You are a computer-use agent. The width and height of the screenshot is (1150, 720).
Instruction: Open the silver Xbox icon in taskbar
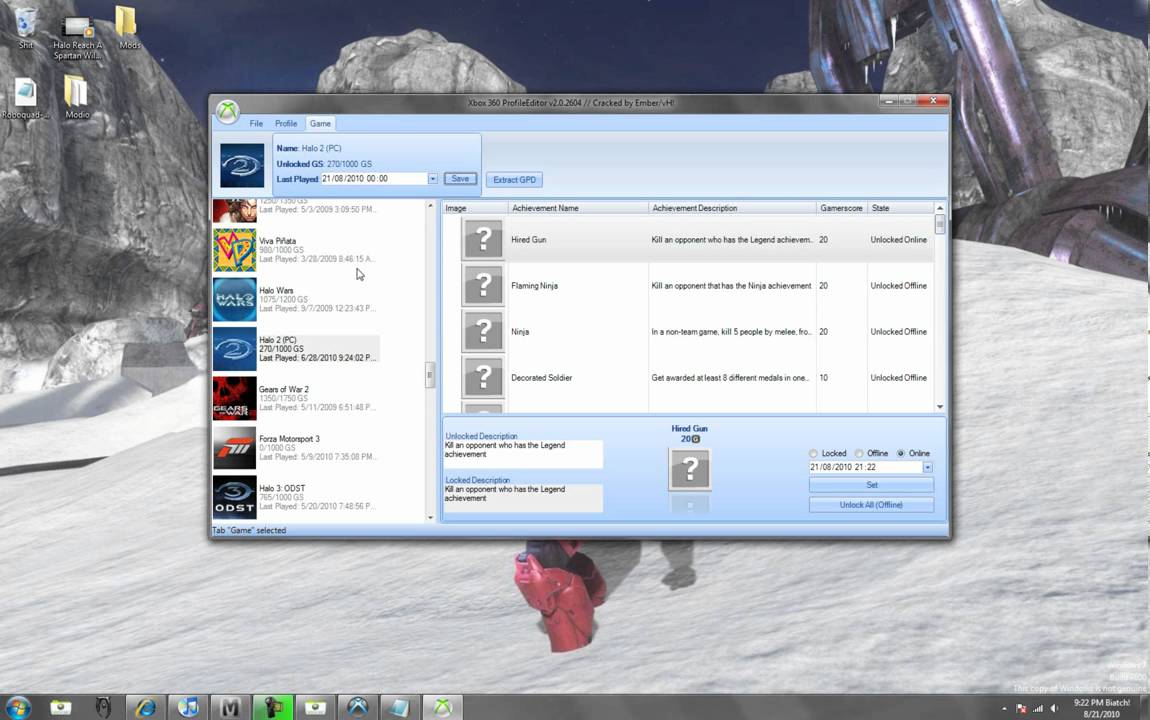[358, 708]
